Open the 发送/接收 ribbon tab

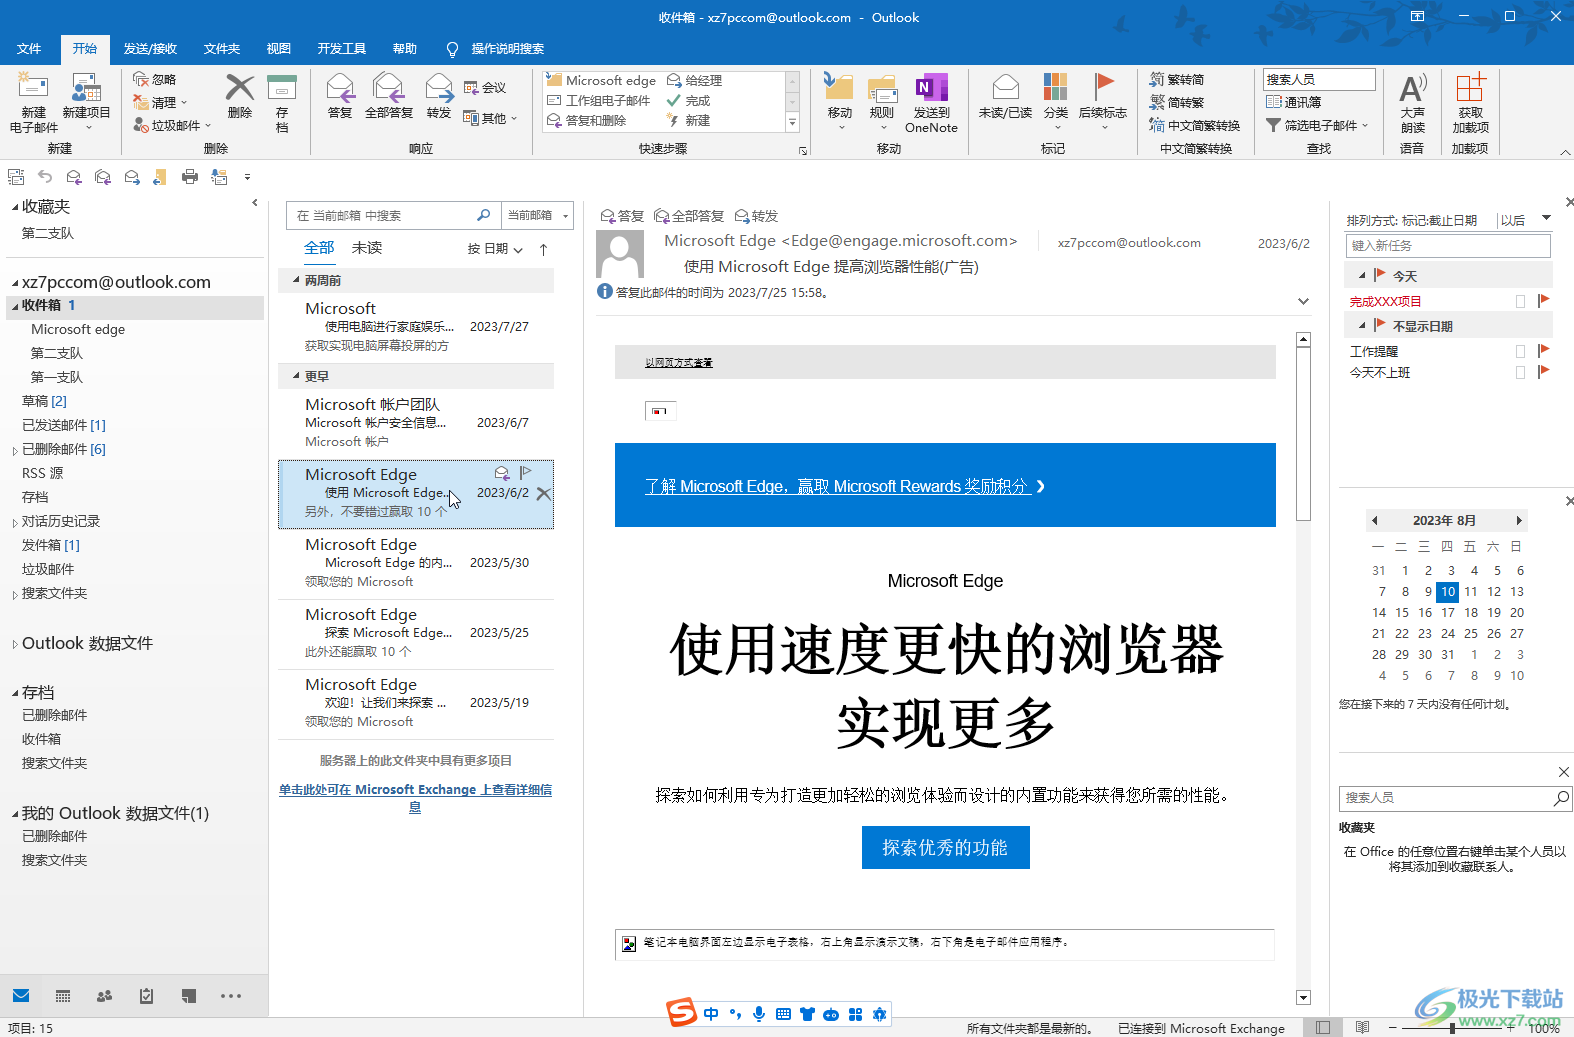[150, 48]
